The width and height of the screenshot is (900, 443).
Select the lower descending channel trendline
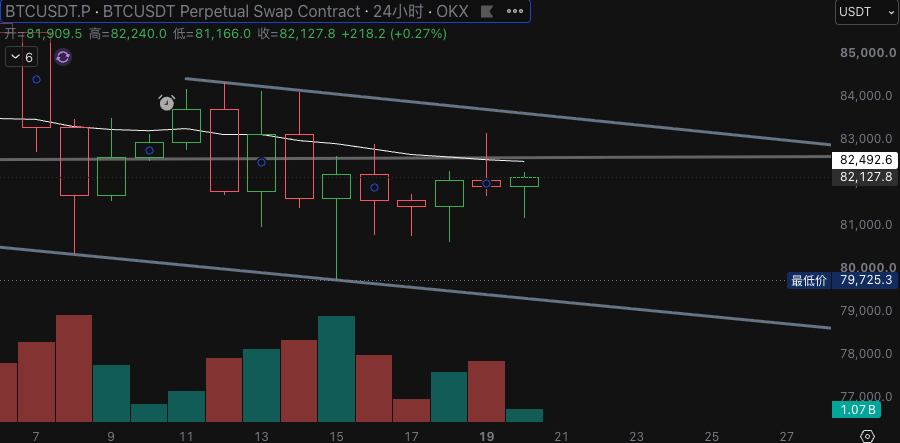[x=416, y=287]
